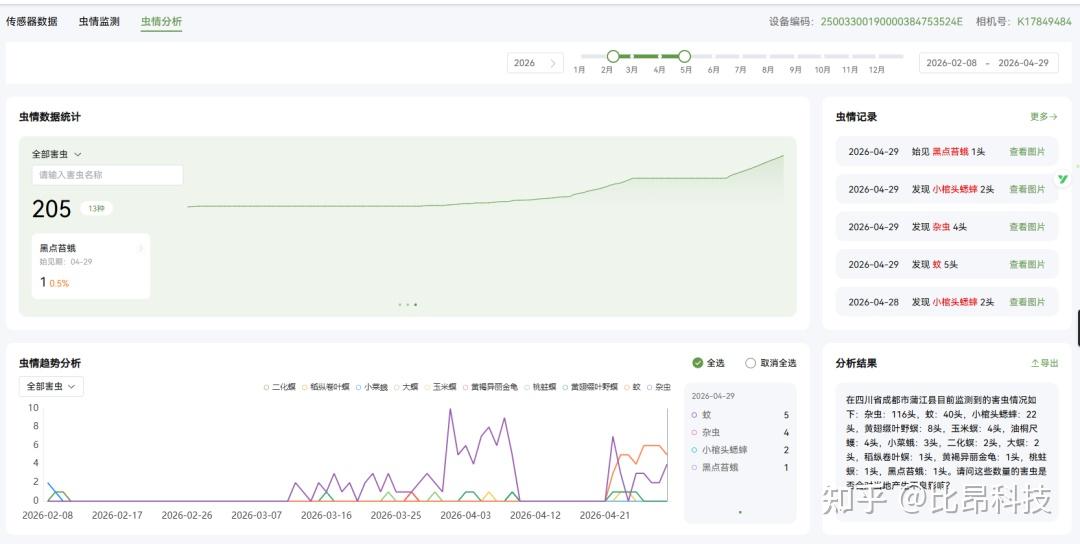Click the month slider handle near 5月
Screen dimensions: 1080x544
(684, 56)
